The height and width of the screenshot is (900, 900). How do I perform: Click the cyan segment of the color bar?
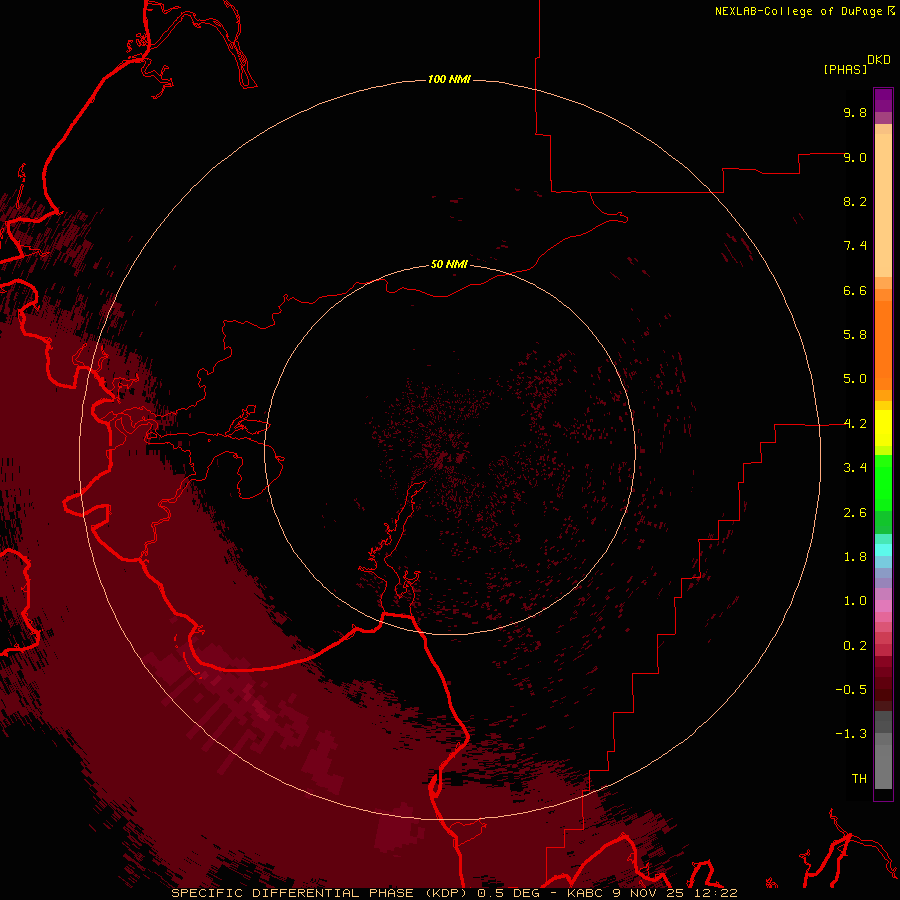(883, 550)
